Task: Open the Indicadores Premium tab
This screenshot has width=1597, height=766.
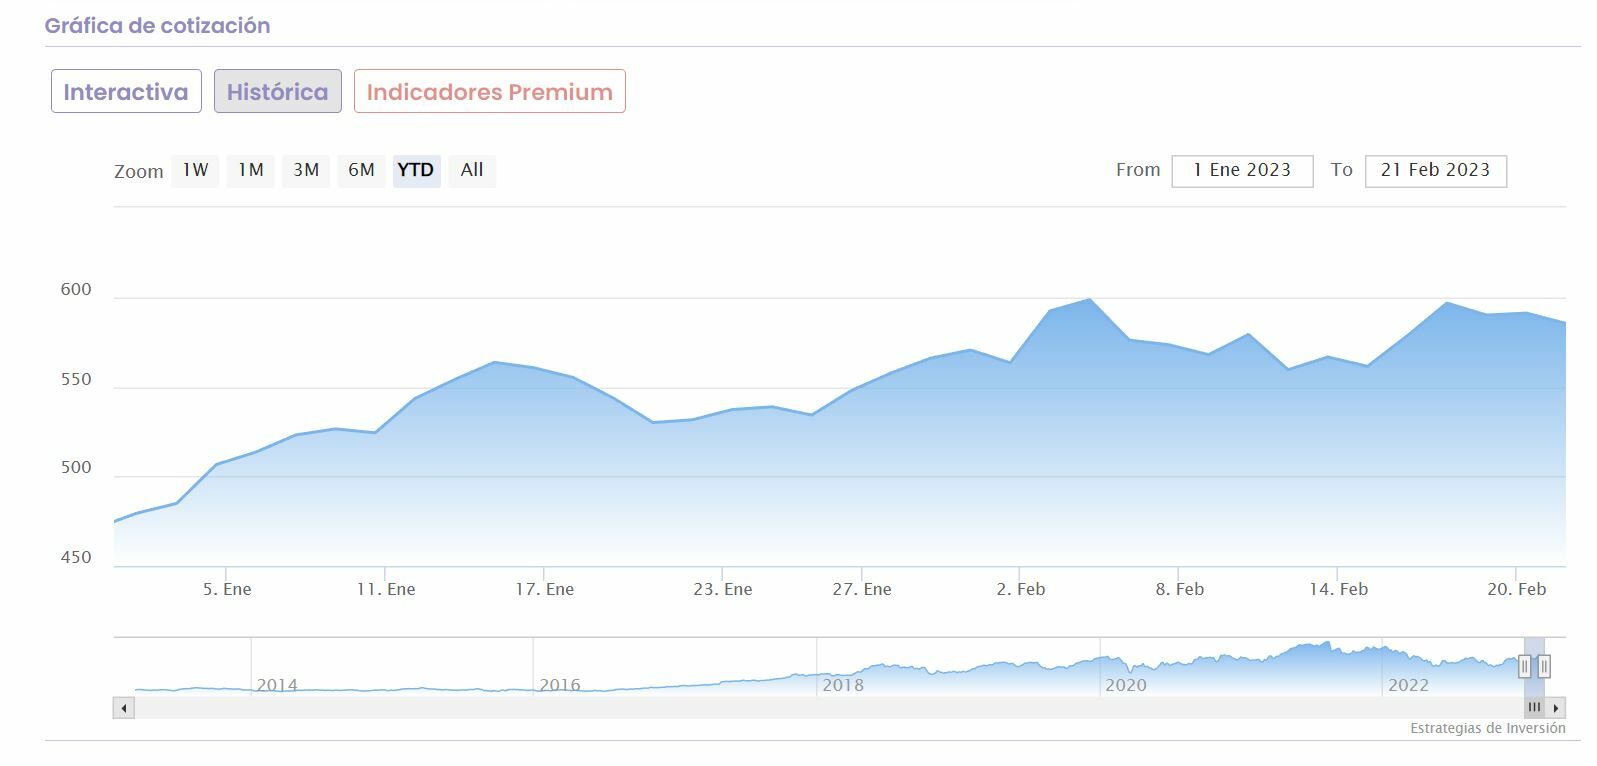Action: pyautogui.click(x=489, y=92)
